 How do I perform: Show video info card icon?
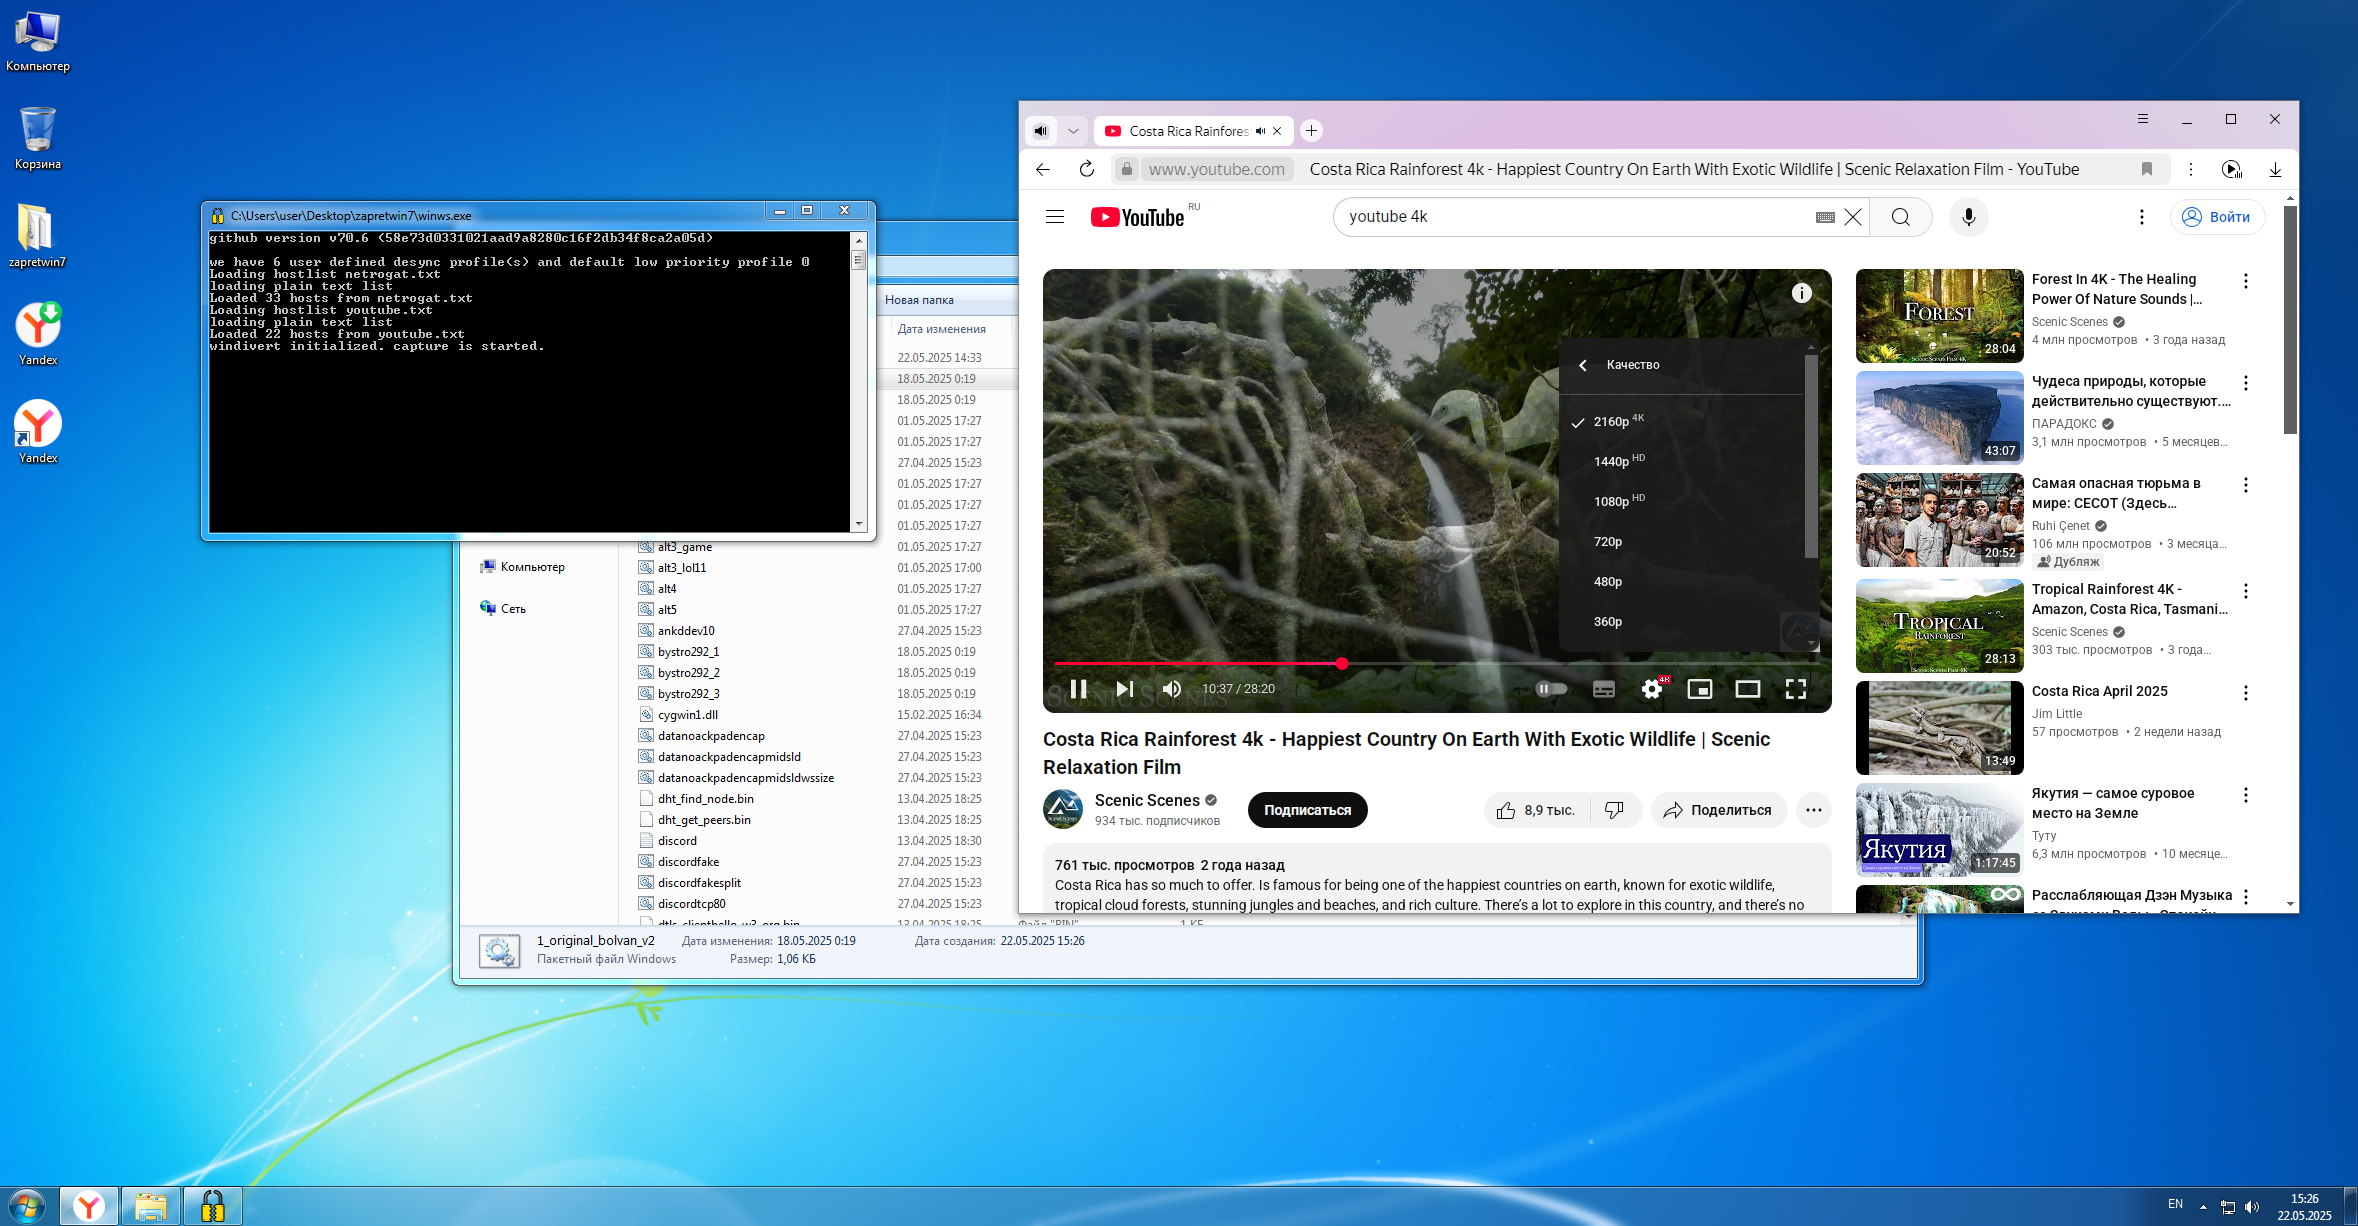[1801, 293]
